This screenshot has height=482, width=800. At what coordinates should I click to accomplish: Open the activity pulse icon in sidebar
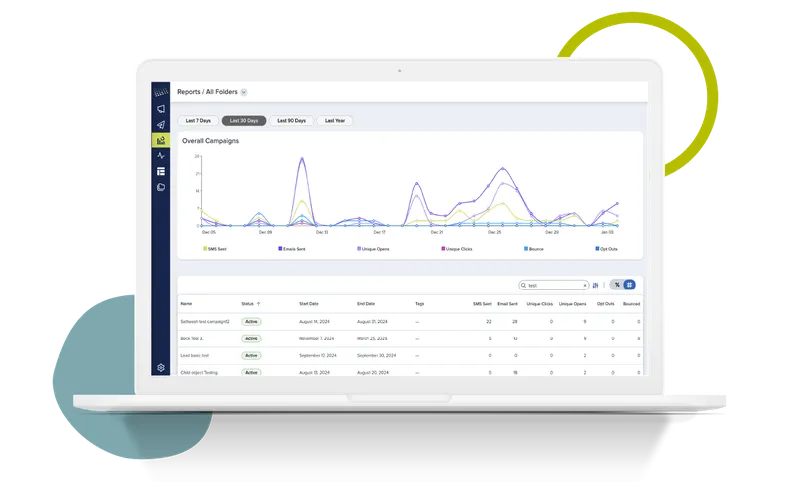click(x=160, y=156)
